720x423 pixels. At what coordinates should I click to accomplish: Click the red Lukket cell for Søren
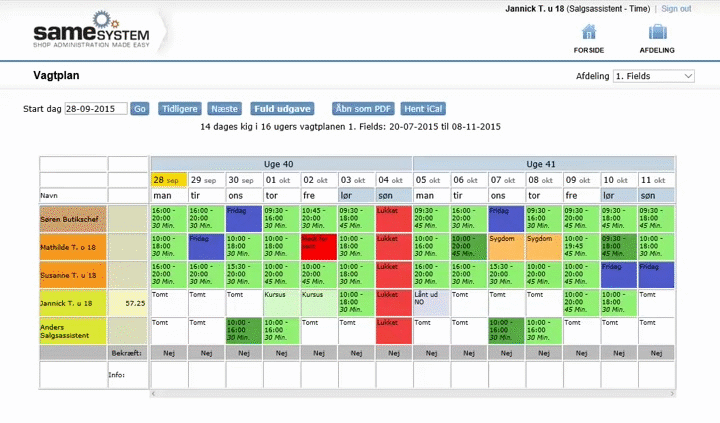pyautogui.click(x=393, y=218)
